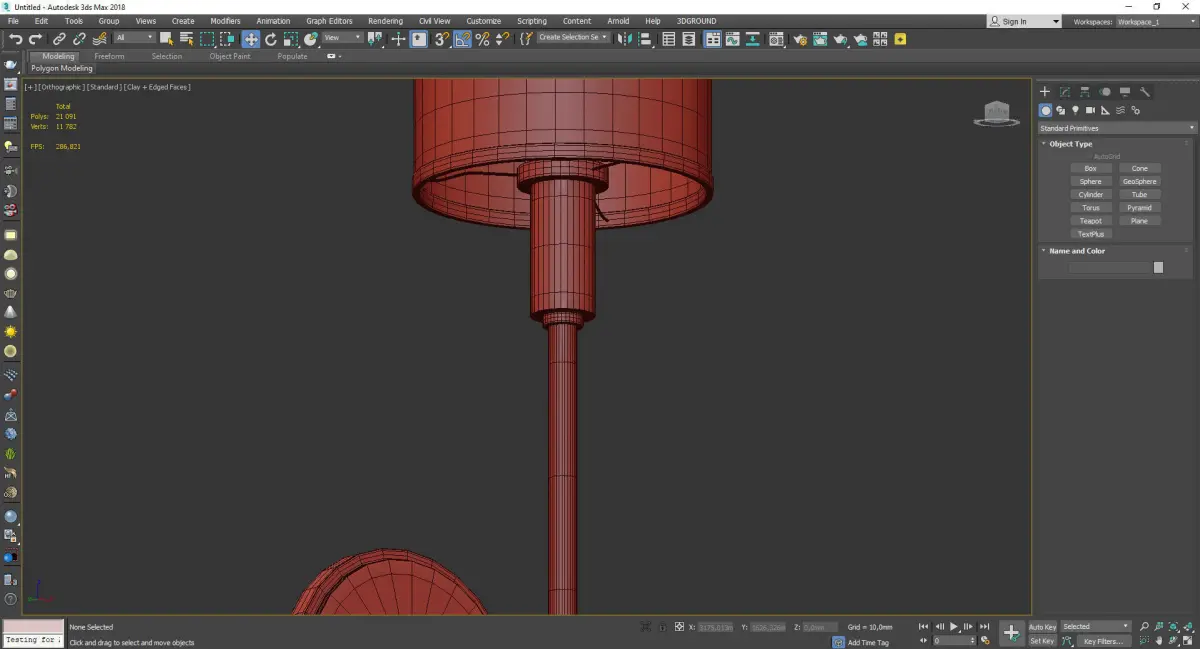Activate the Select and Rotate tool
Viewport: 1200px width, 649px height.
pos(270,39)
